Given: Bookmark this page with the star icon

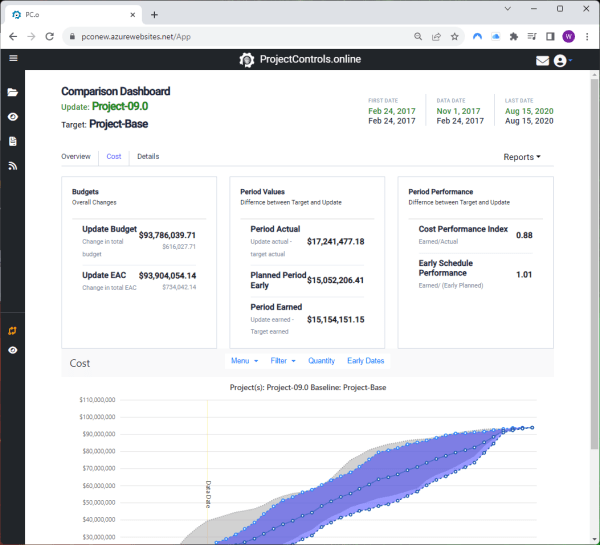Looking at the screenshot, I should [x=455, y=36].
